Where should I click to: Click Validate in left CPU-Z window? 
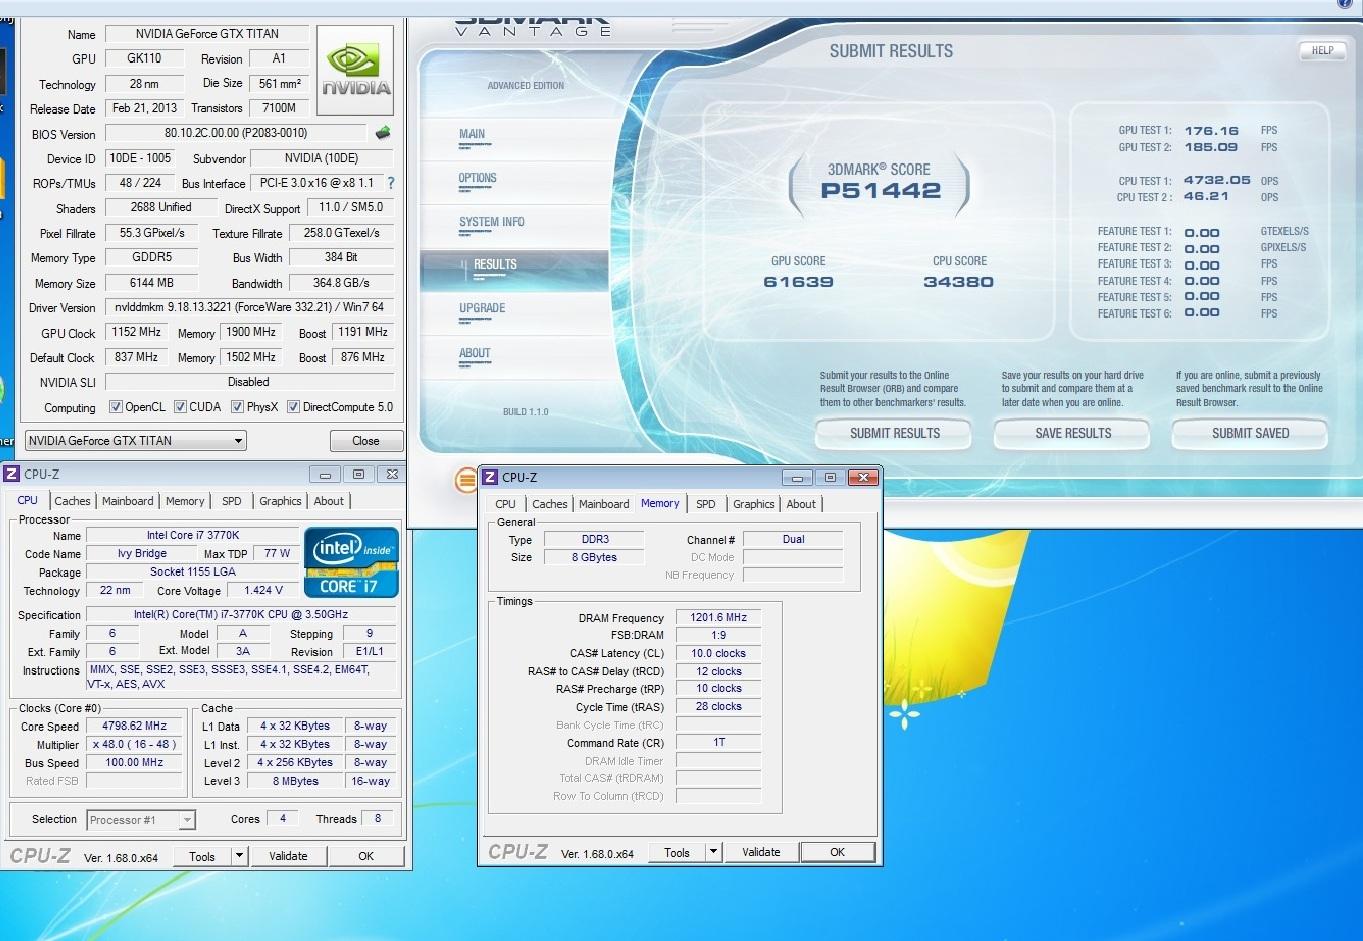[288, 856]
